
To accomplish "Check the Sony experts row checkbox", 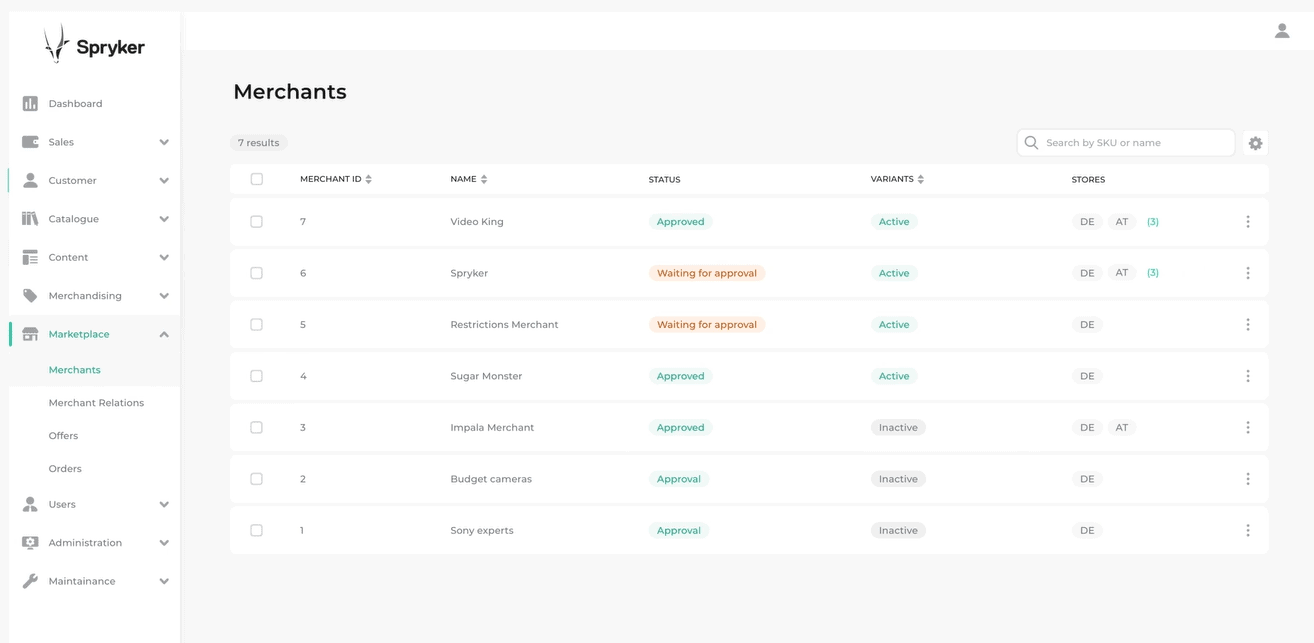I will [x=257, y=530].
